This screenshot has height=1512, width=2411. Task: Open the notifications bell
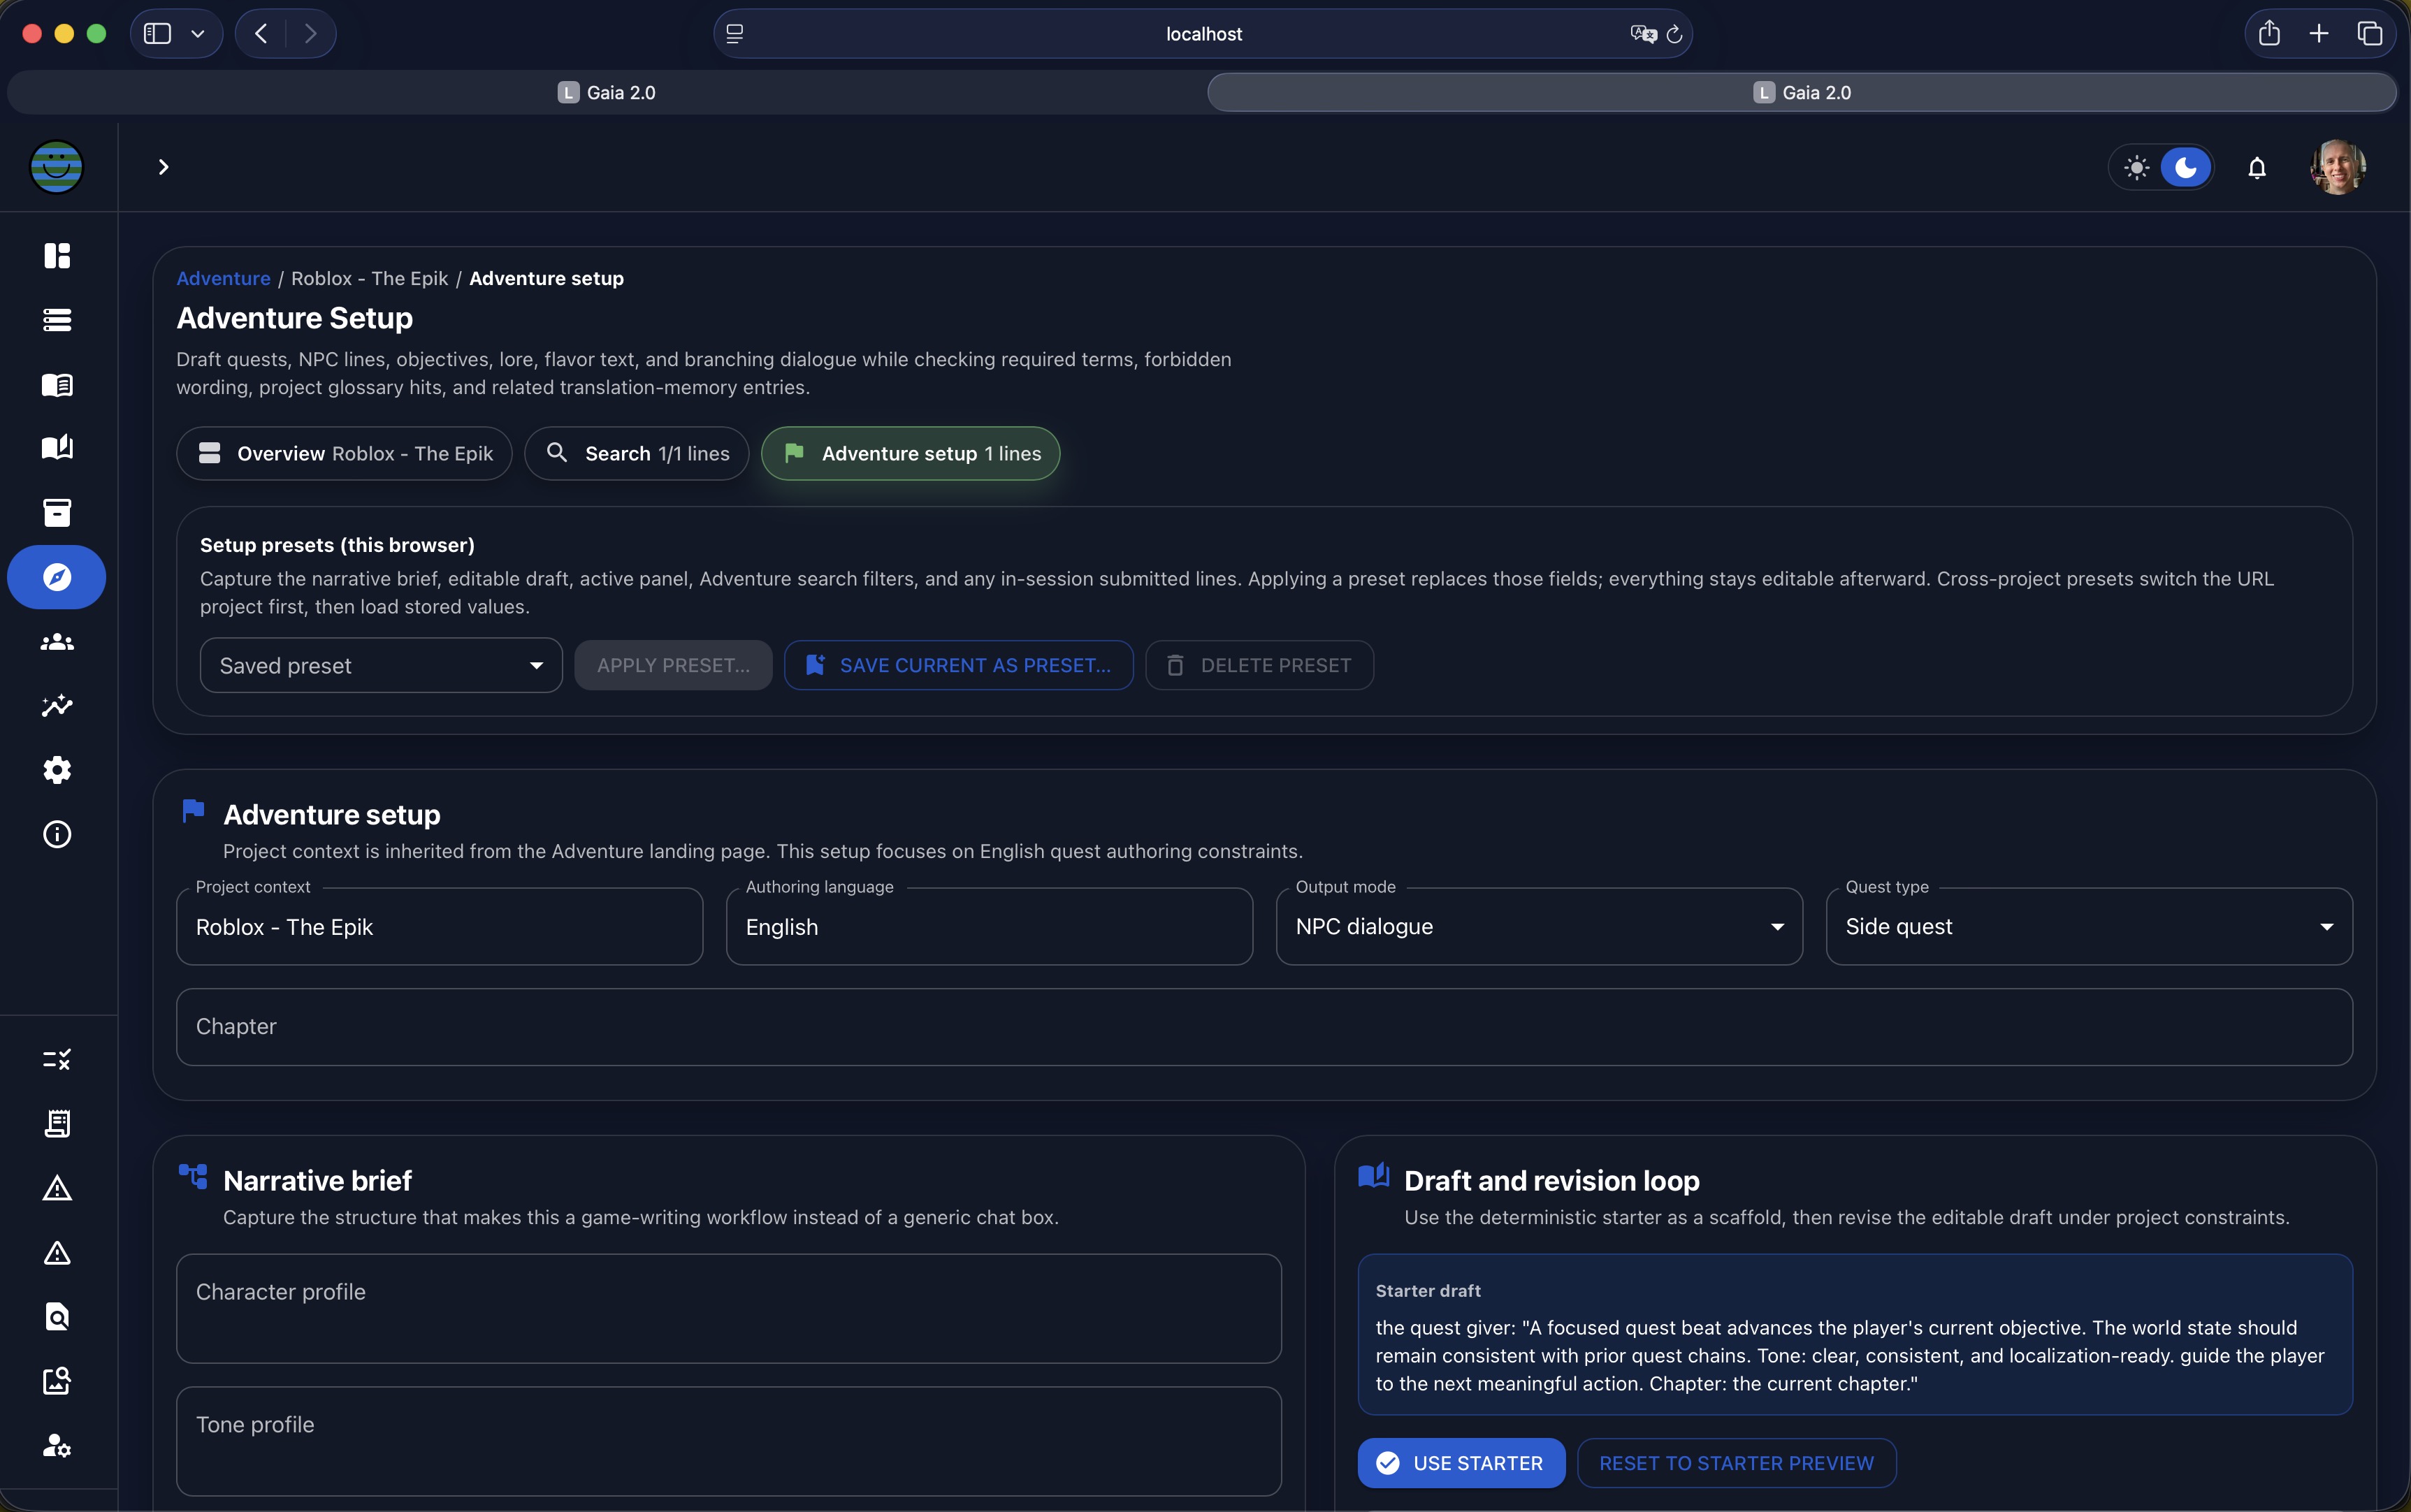pyautogui.click(x=2257, y=167)
